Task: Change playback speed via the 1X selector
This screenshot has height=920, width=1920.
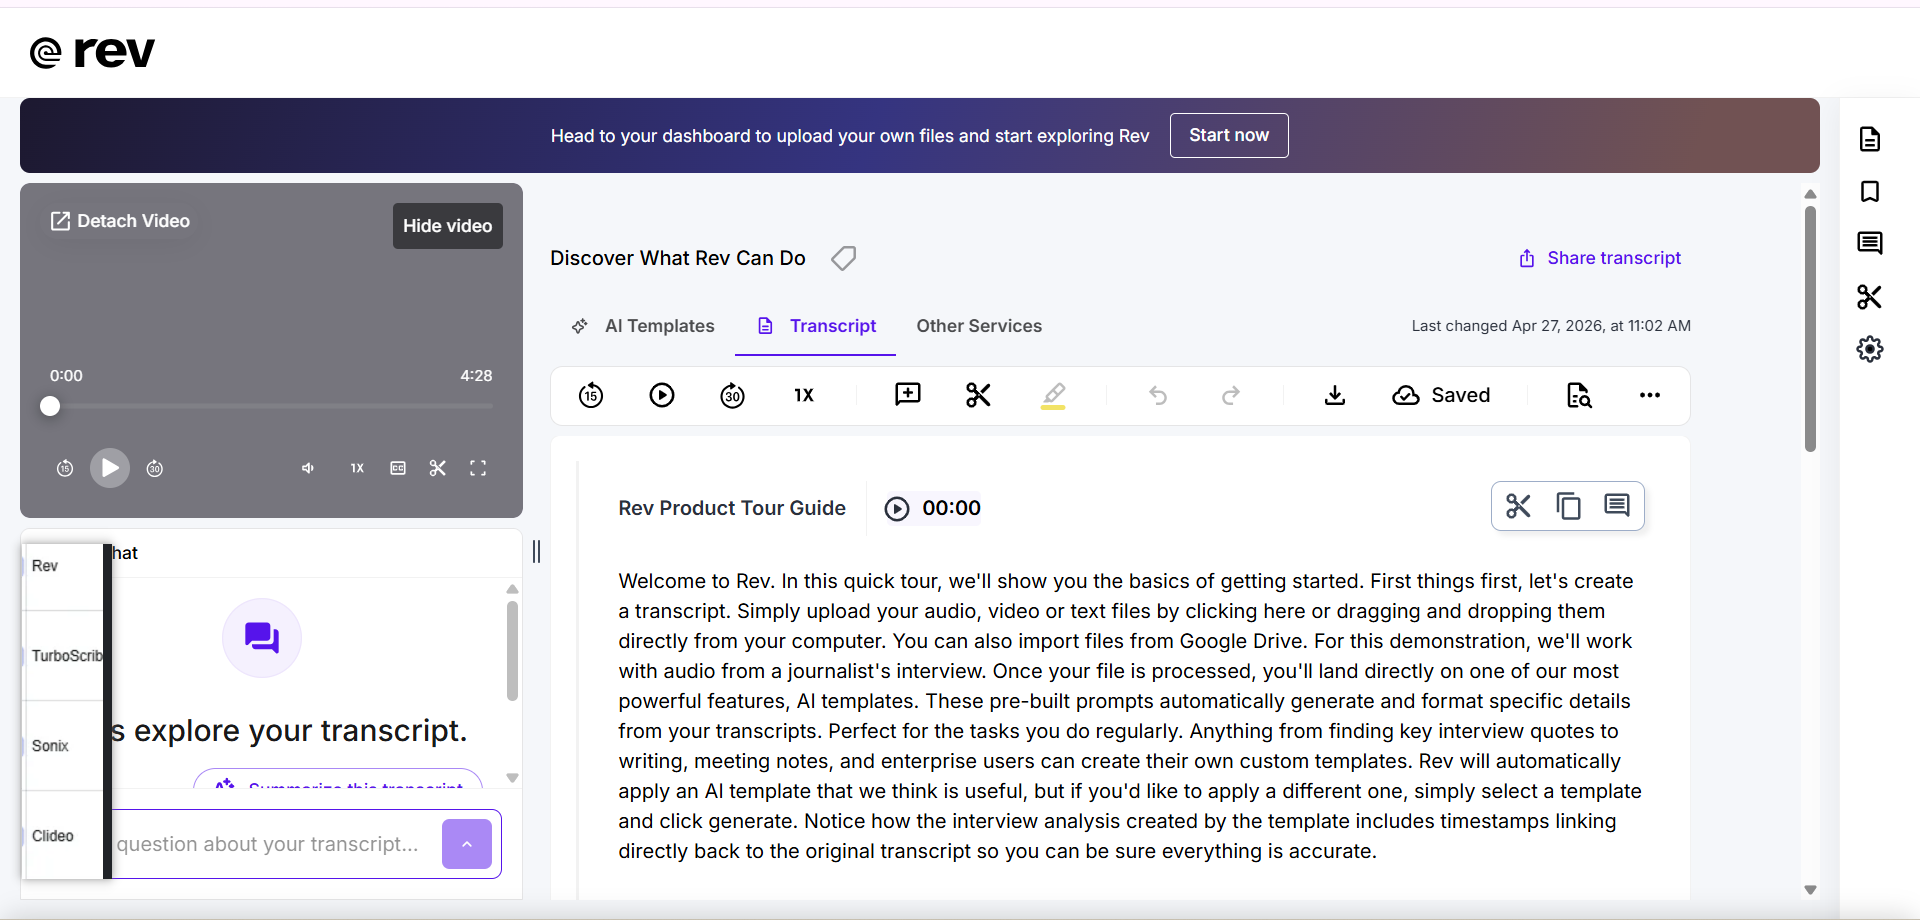Action: point(803,395)
